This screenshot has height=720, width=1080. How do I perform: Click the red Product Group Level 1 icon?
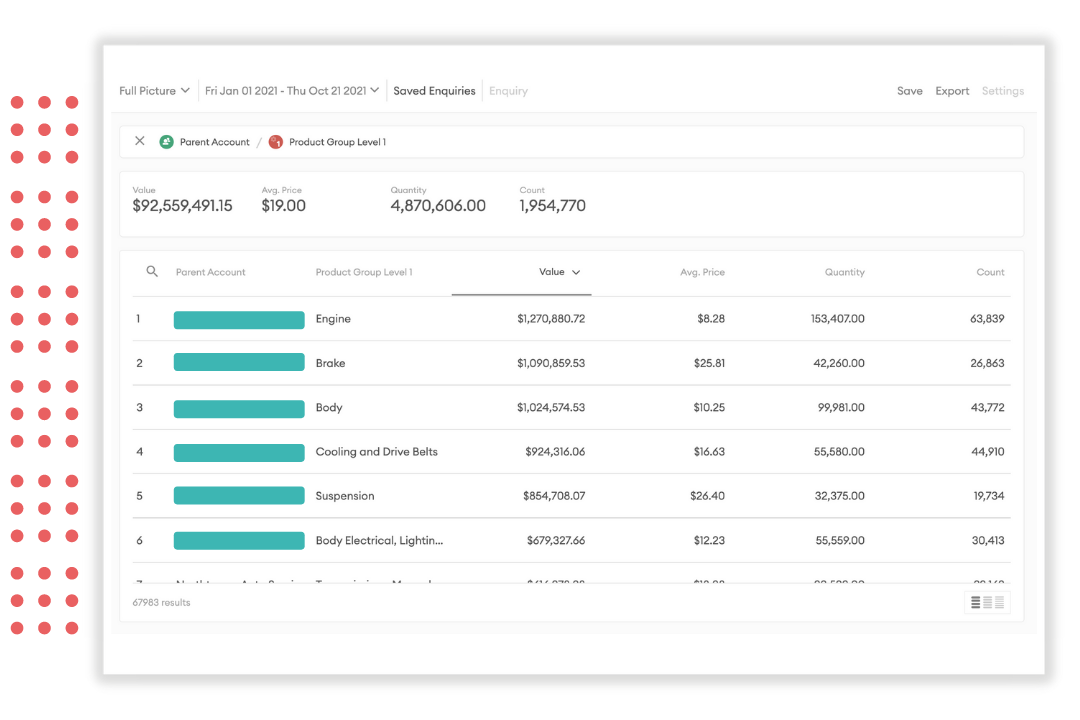pos(276,142)
